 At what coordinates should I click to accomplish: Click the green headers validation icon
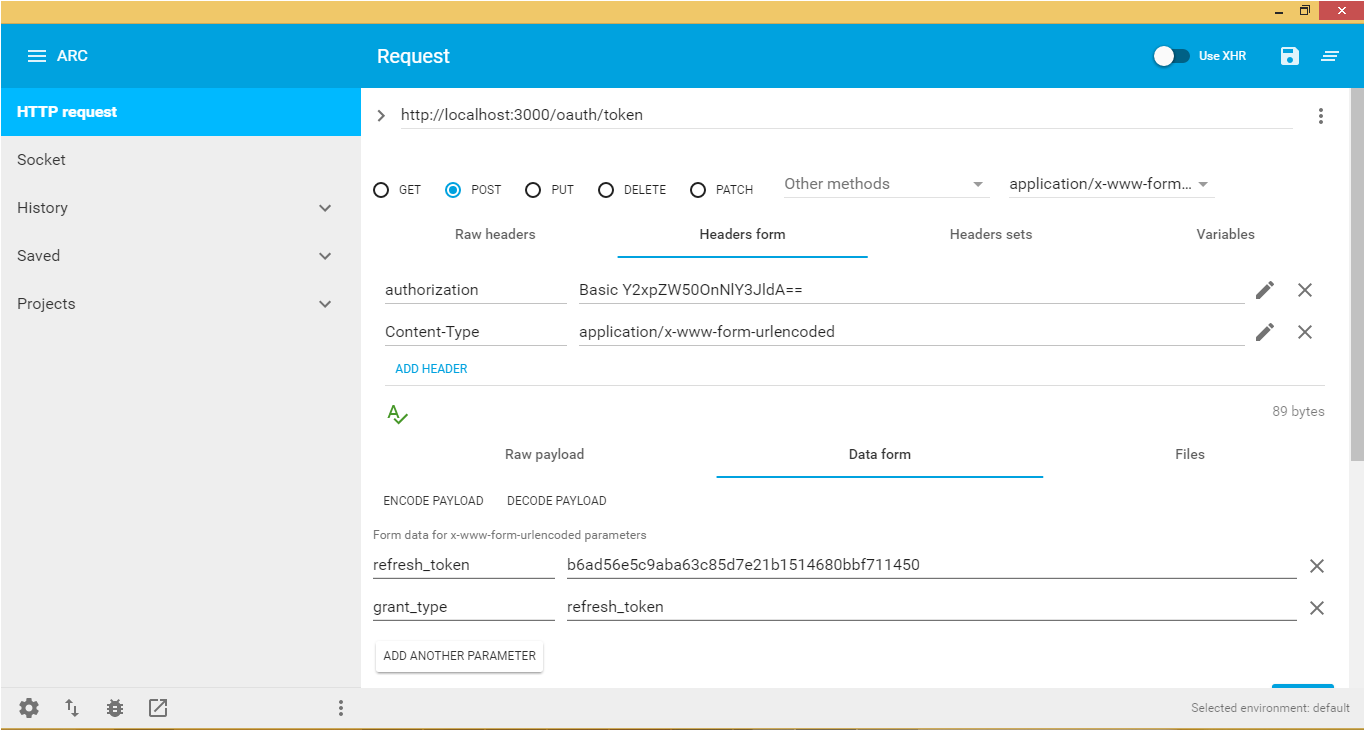(x=397, y=414)
